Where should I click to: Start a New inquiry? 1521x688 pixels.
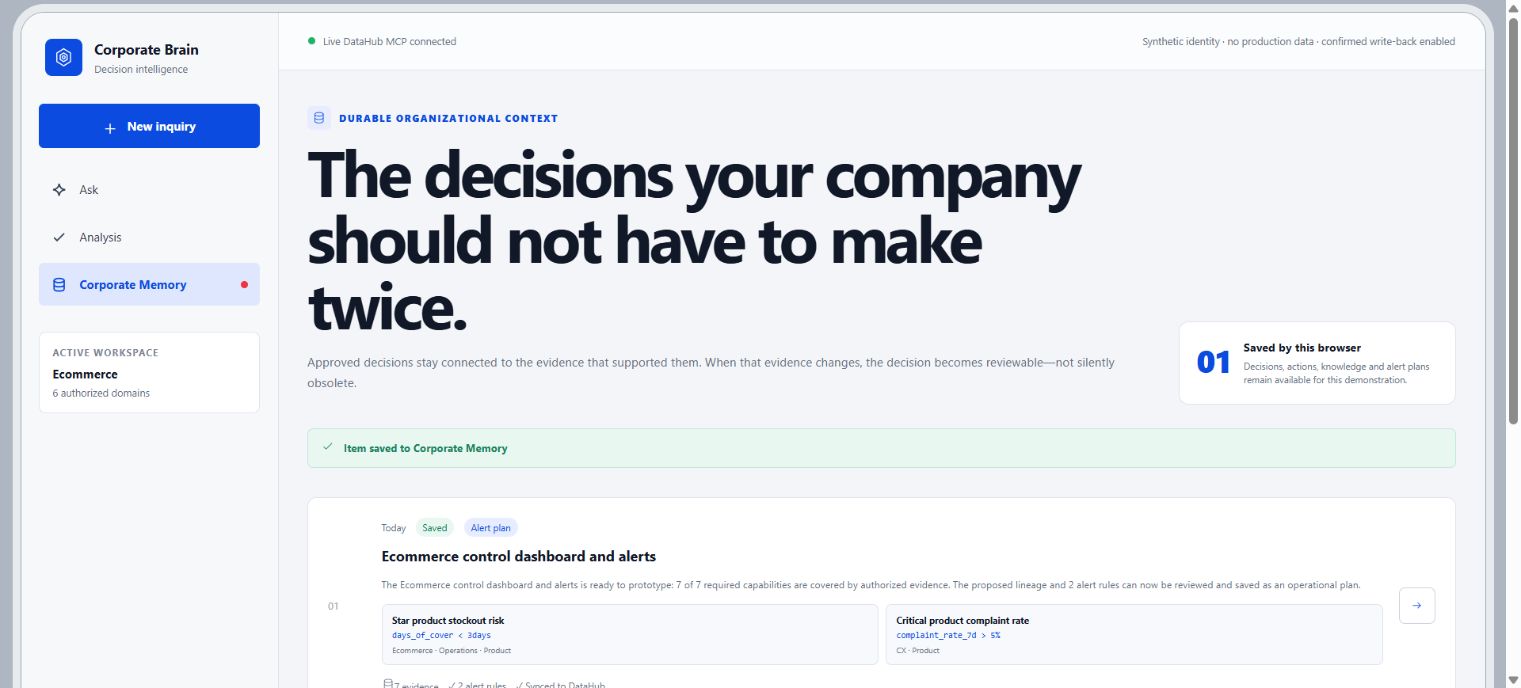tap(149, 126)
